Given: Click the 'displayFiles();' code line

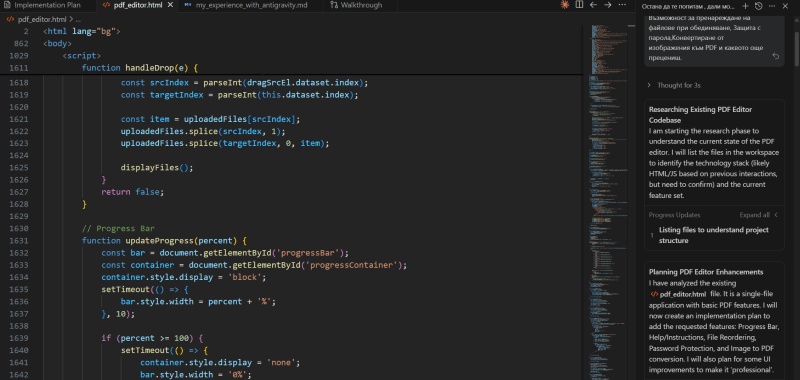Looking at the screenshot, I should [x=157, y=168].
